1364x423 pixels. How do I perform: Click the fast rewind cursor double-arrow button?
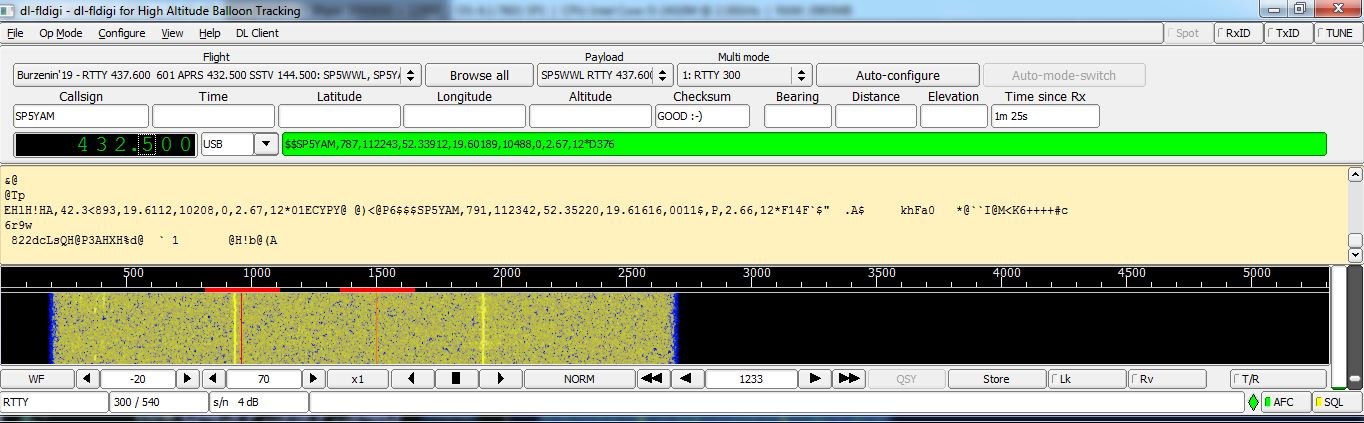tap(653, 379)
